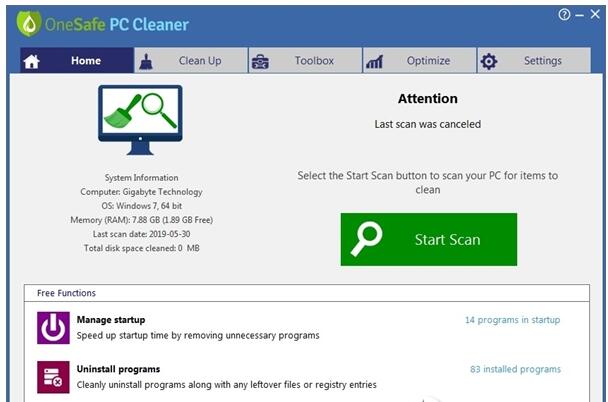The width and height of the screenshot is (608, 402).
Task: Click the house icon on Home tab
Action: pyautogui.click(x=31, y=61)
